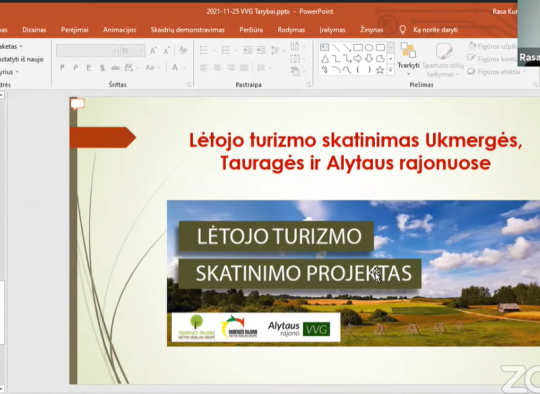
Task: Select the elbow arrow connector shape
Action: 347,59
